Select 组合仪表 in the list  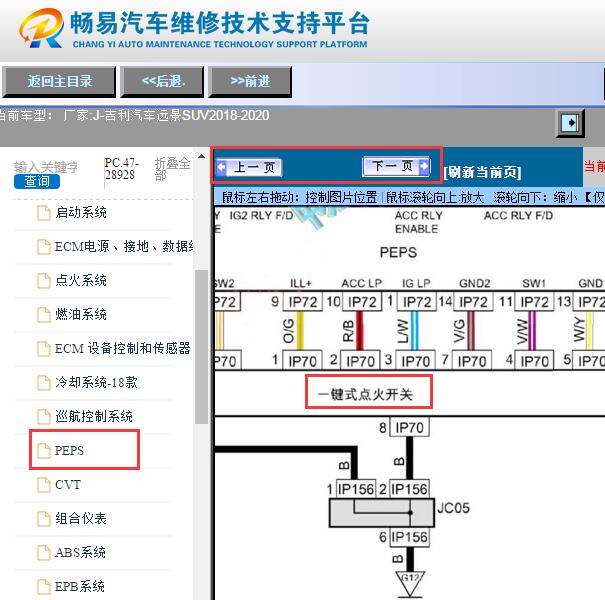81,518
